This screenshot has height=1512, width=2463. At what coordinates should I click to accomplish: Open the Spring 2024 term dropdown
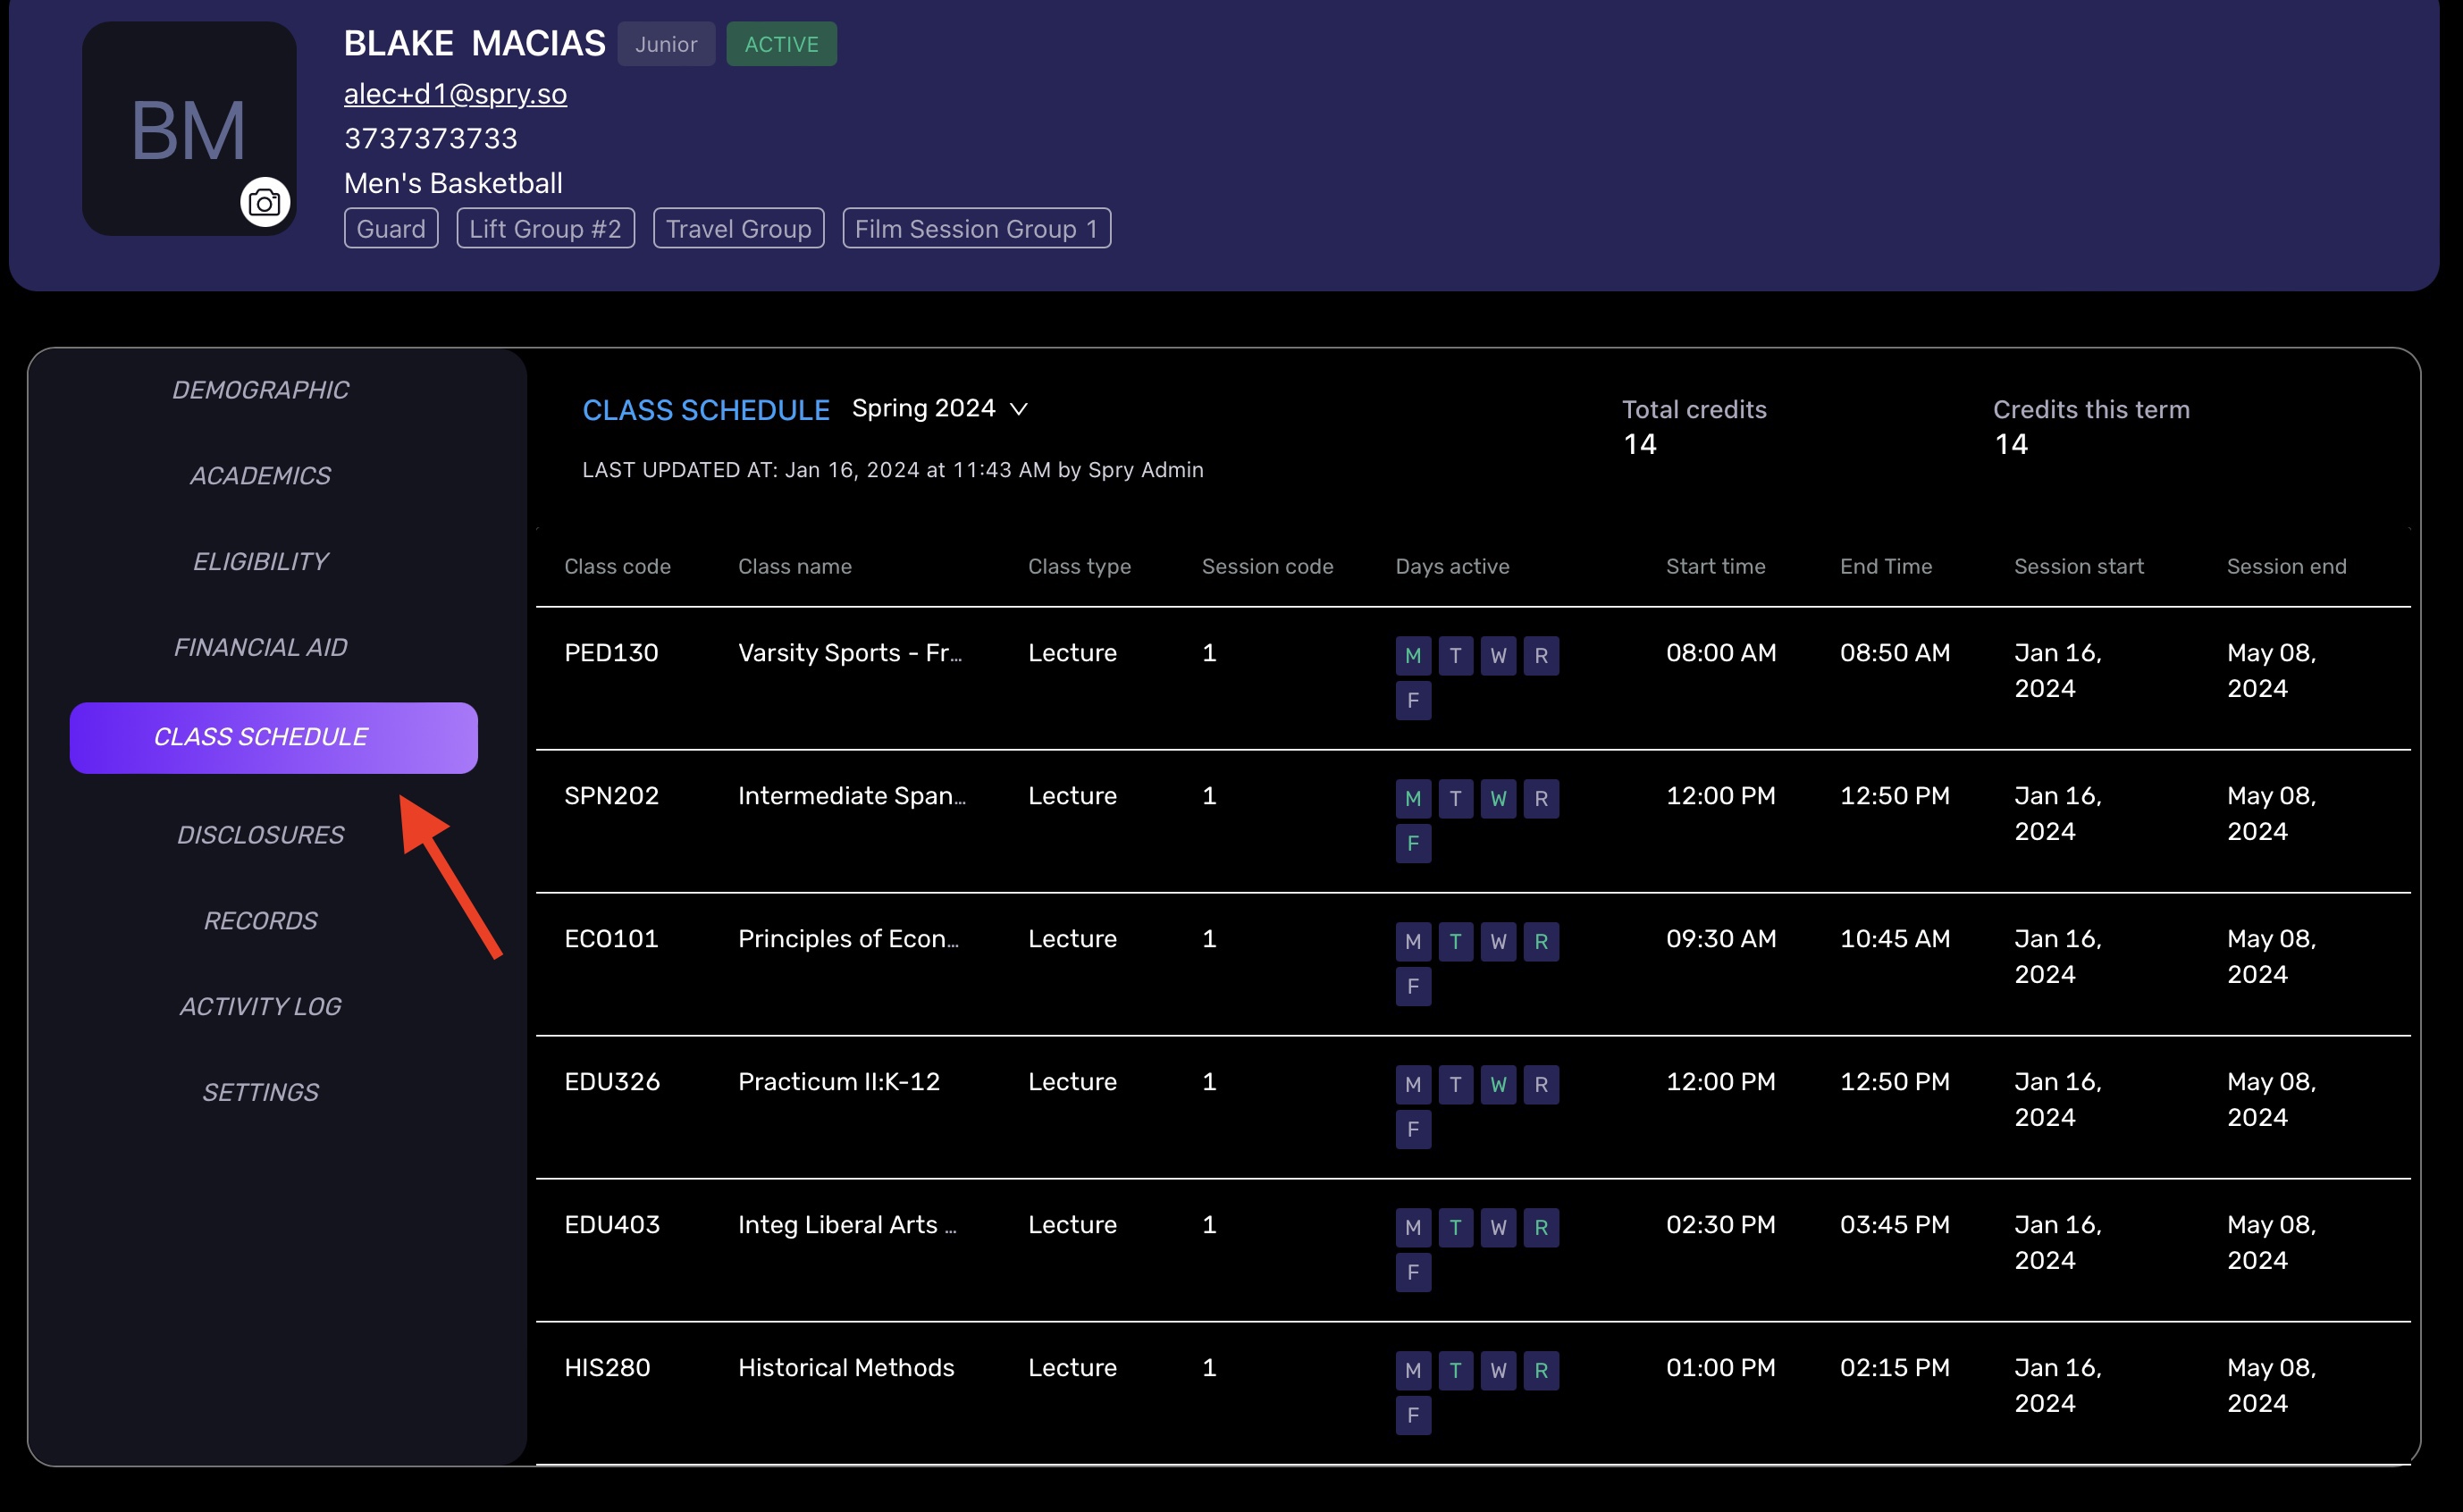[x=924, y=408]
